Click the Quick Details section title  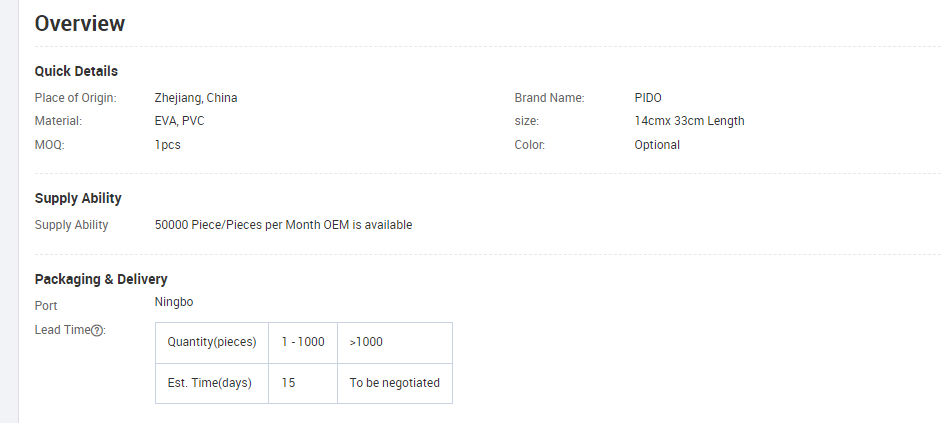click(x=76, y=71)
